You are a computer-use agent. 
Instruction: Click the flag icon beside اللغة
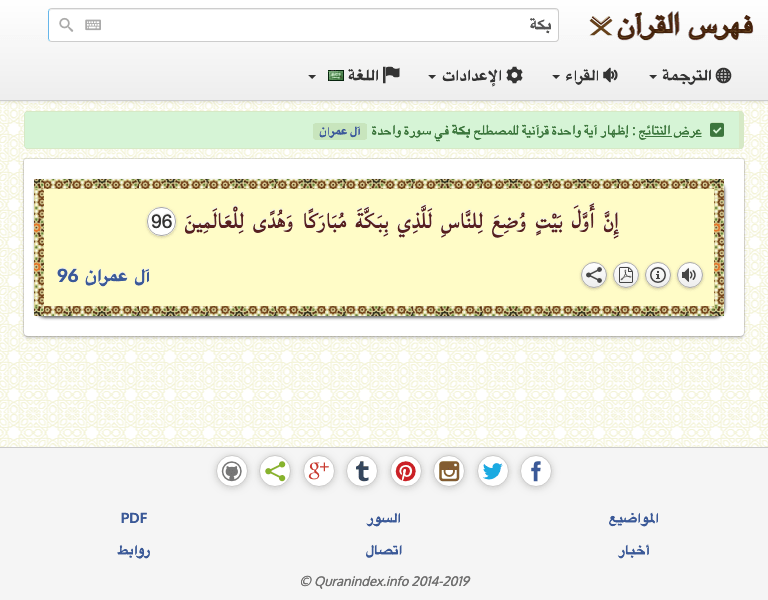(x=391, y=75)
